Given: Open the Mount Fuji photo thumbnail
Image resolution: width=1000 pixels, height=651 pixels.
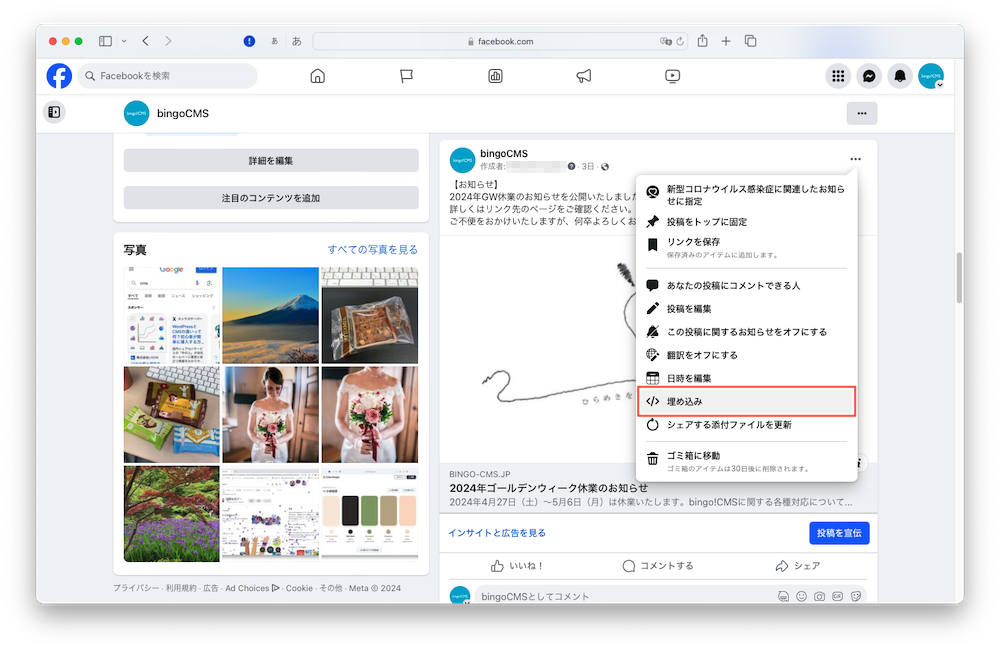Looking at the screenshot, I should tap(270, 315).
